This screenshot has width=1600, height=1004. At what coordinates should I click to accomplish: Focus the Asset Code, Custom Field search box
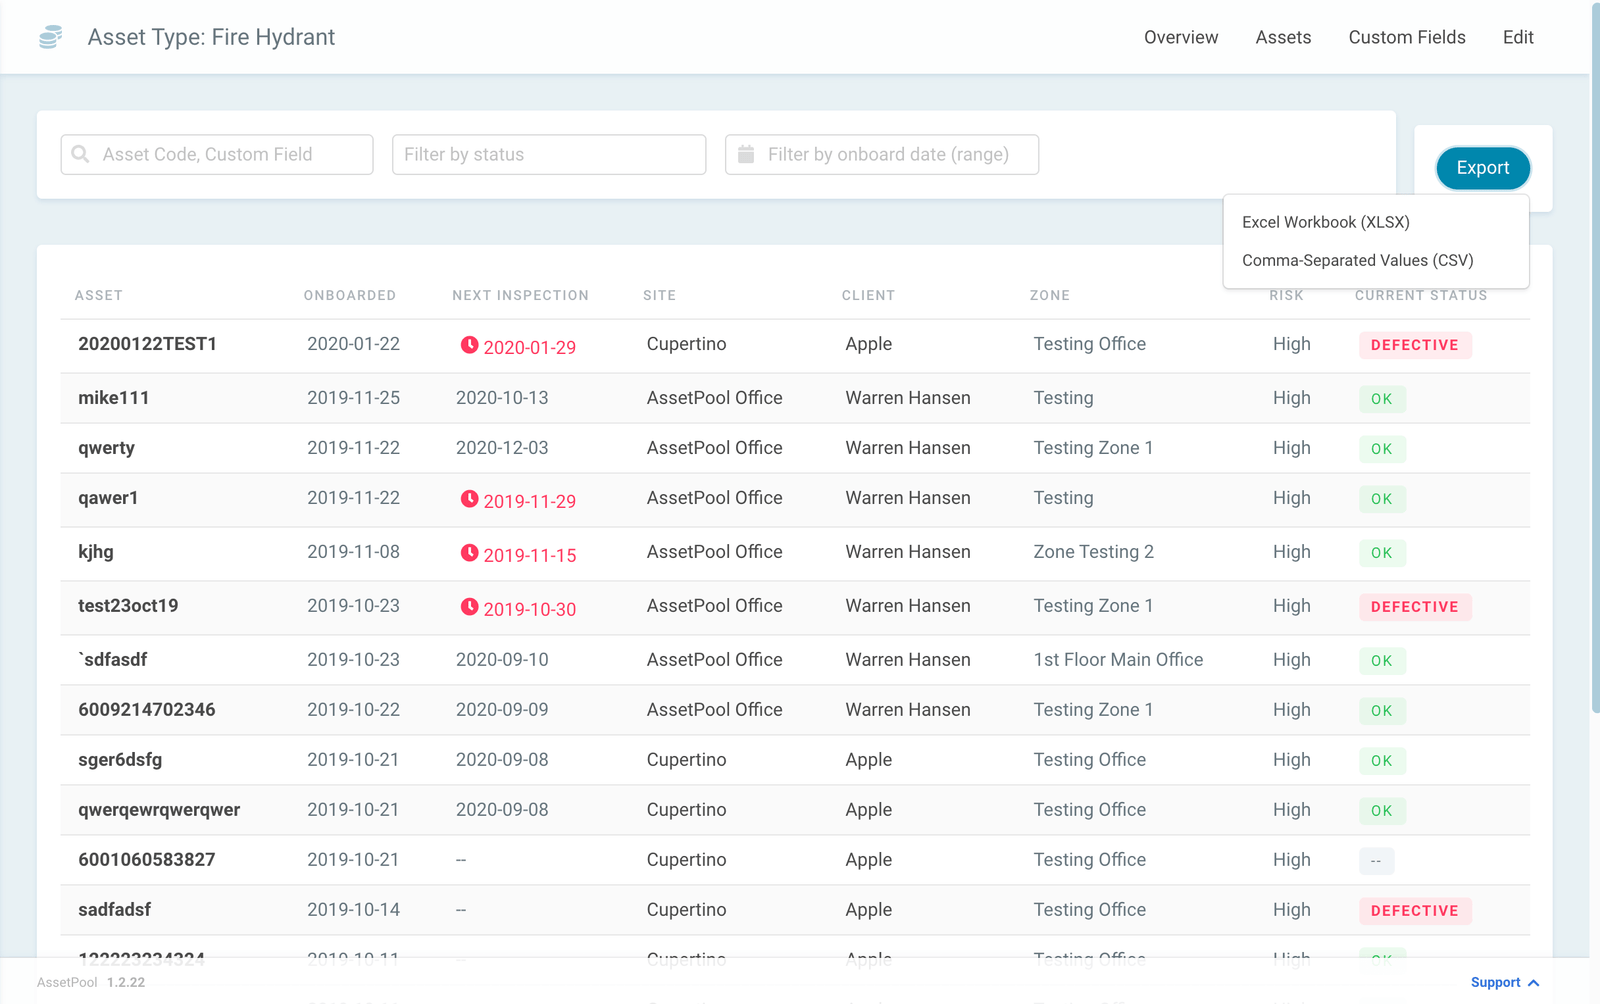tap(217, 155)
